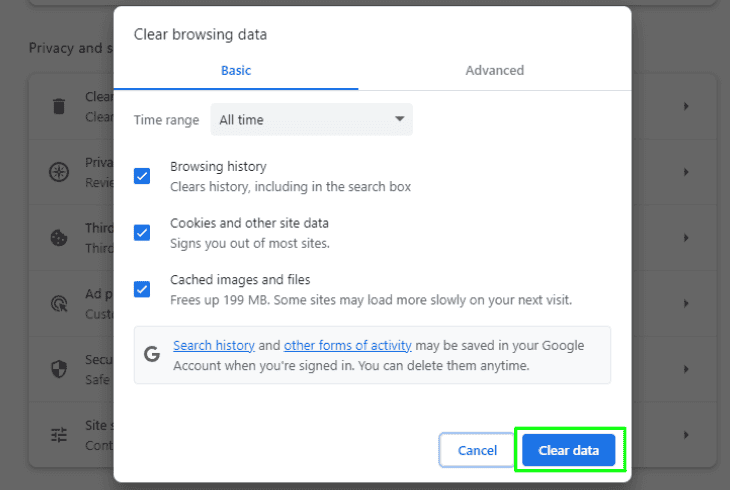
Task: Click the Privacy Guide compass icon
Action: 59,171
